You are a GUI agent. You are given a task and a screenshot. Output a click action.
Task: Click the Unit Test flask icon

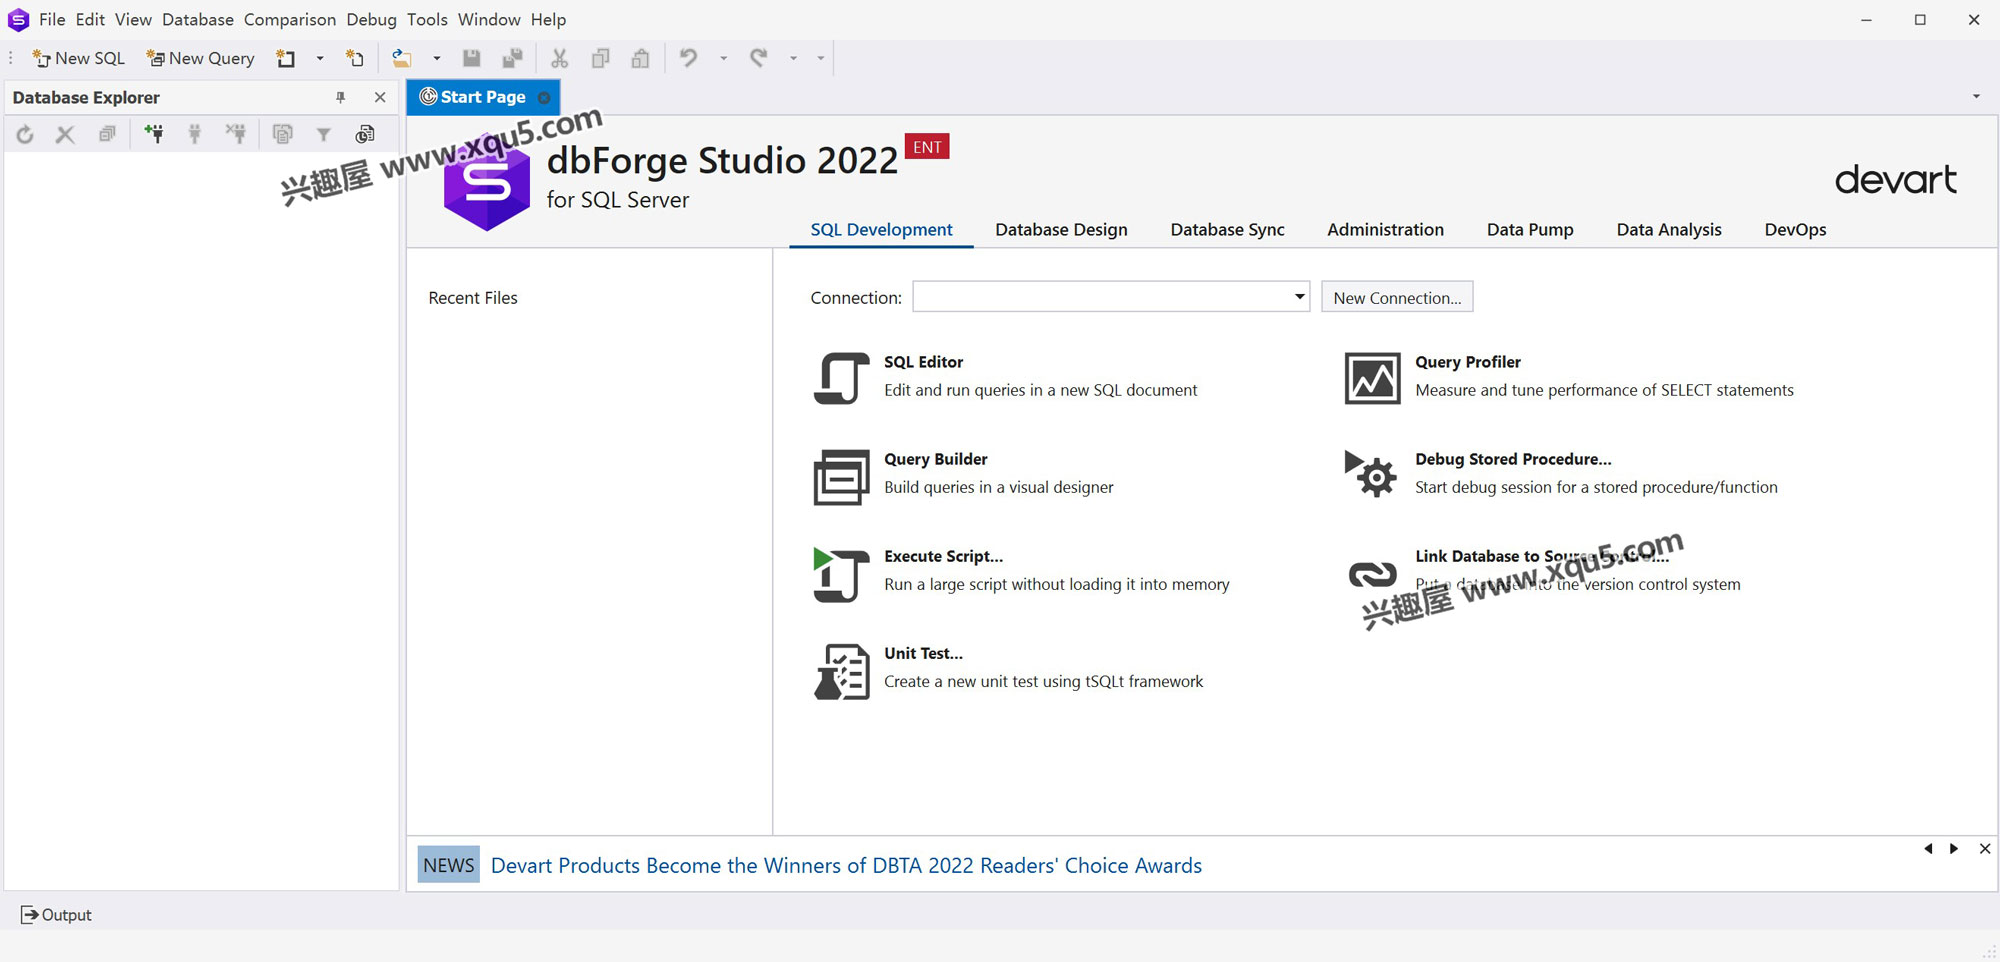841,671
